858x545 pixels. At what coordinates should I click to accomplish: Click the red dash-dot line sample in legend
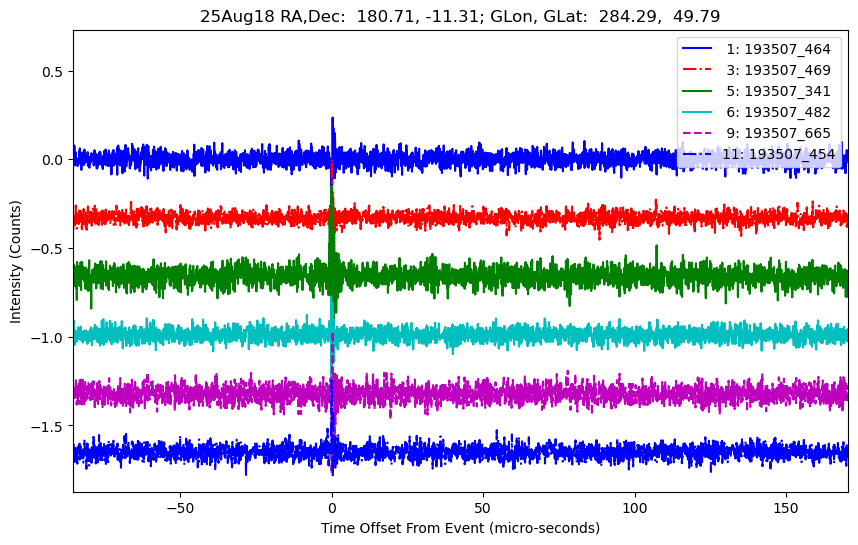(x=697, y=70)
